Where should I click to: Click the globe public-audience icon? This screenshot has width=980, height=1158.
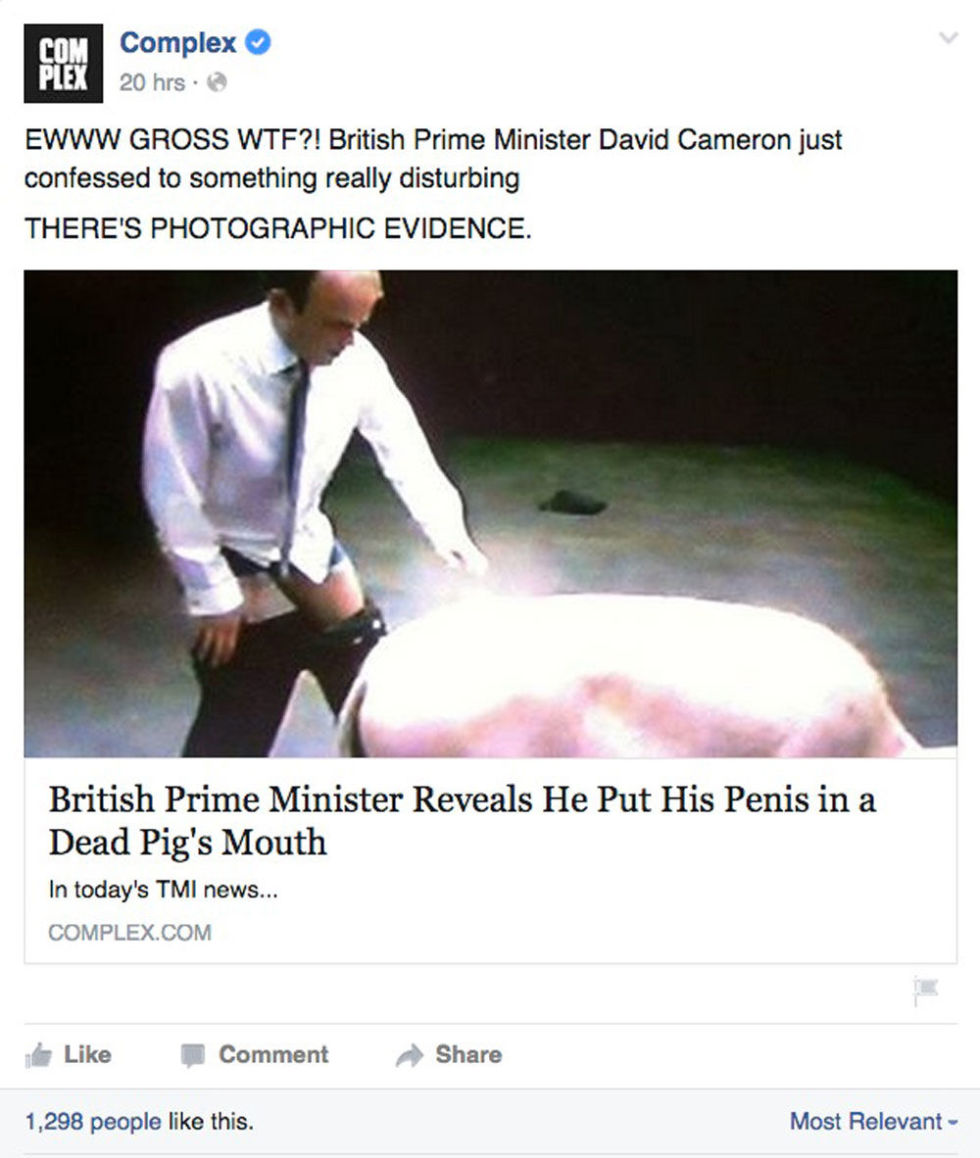coord(216,82)
